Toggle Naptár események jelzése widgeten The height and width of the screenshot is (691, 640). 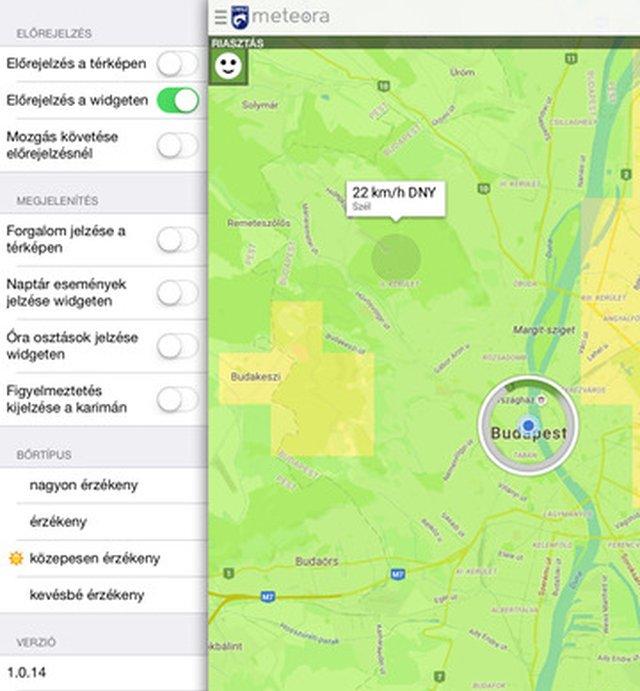tap(177, 293)
